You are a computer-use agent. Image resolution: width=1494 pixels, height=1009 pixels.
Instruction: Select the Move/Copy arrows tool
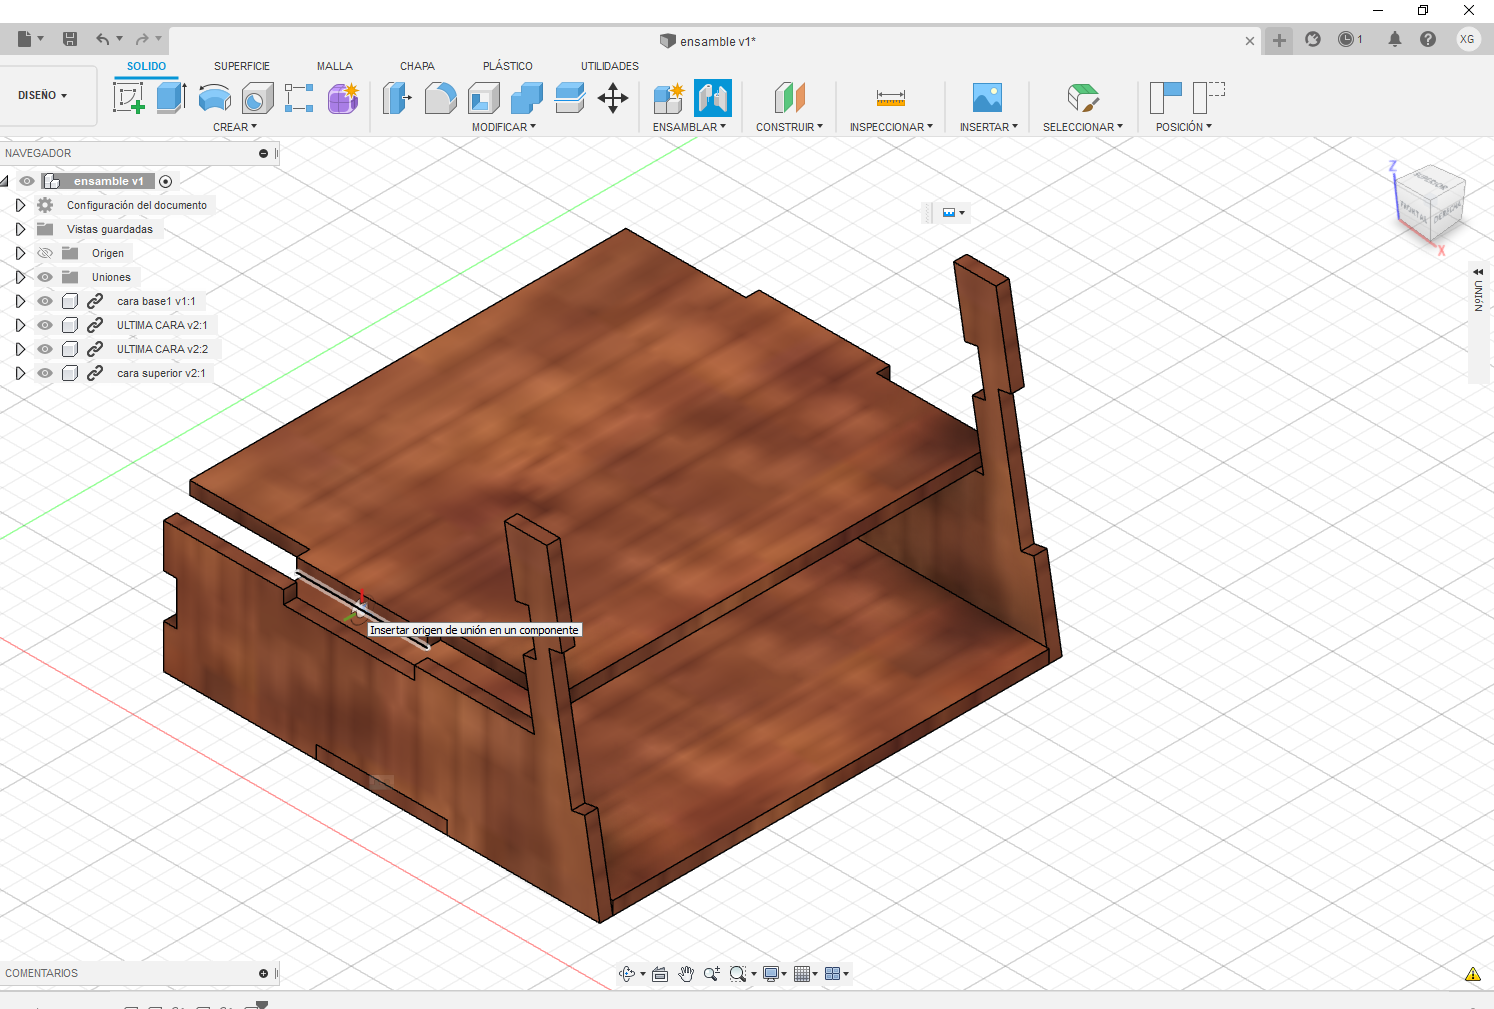click(612, 98)
